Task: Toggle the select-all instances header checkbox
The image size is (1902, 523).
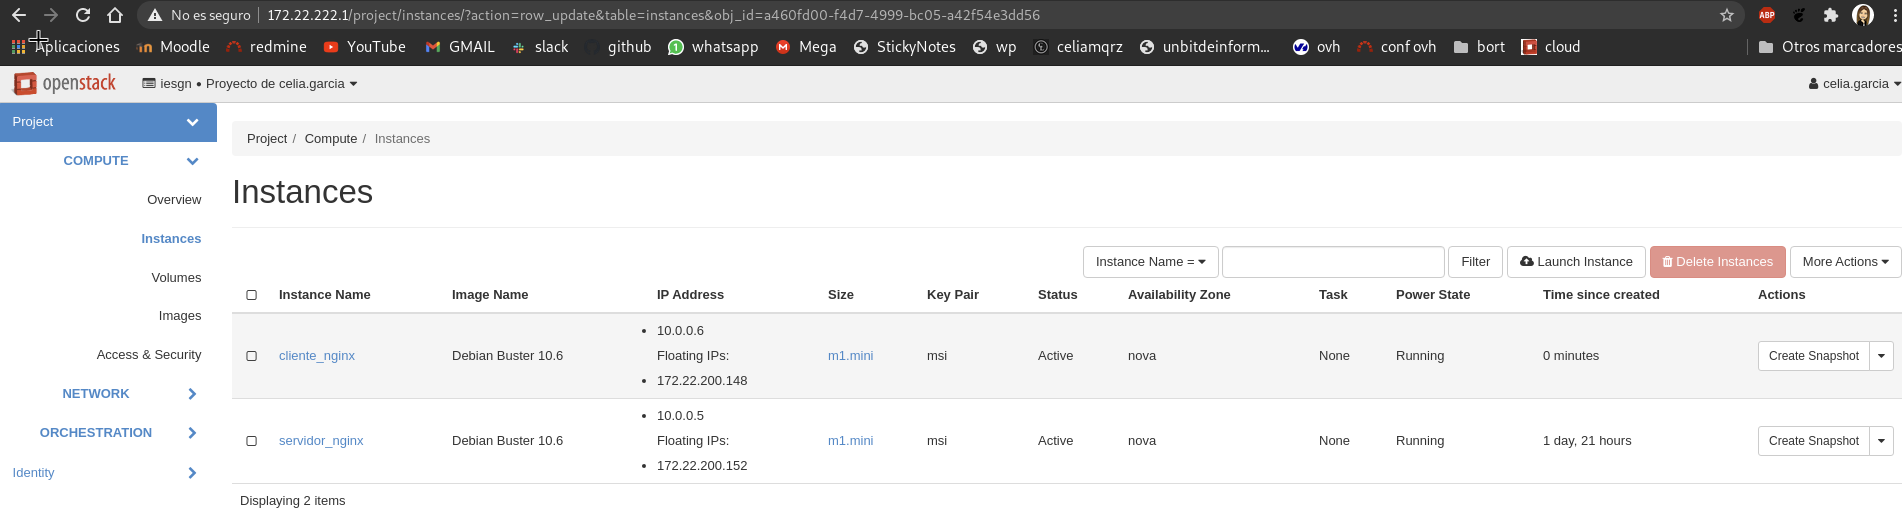Action: 252,295
